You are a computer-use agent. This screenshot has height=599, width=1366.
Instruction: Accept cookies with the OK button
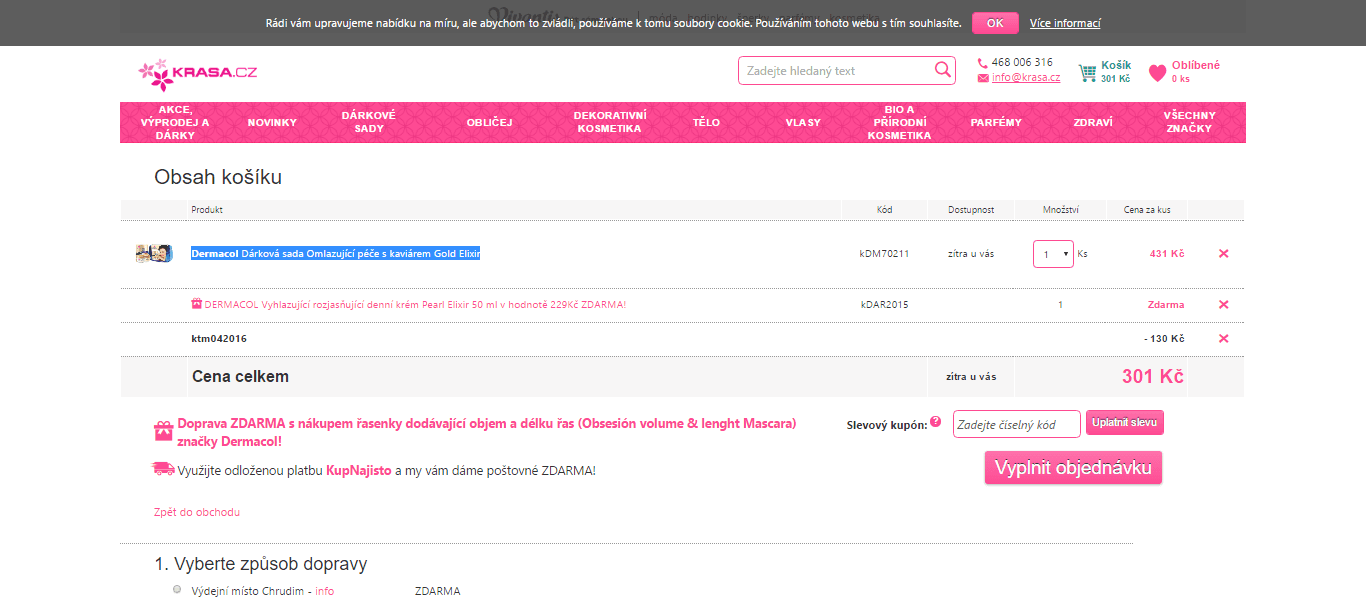[x=995, y=23]
